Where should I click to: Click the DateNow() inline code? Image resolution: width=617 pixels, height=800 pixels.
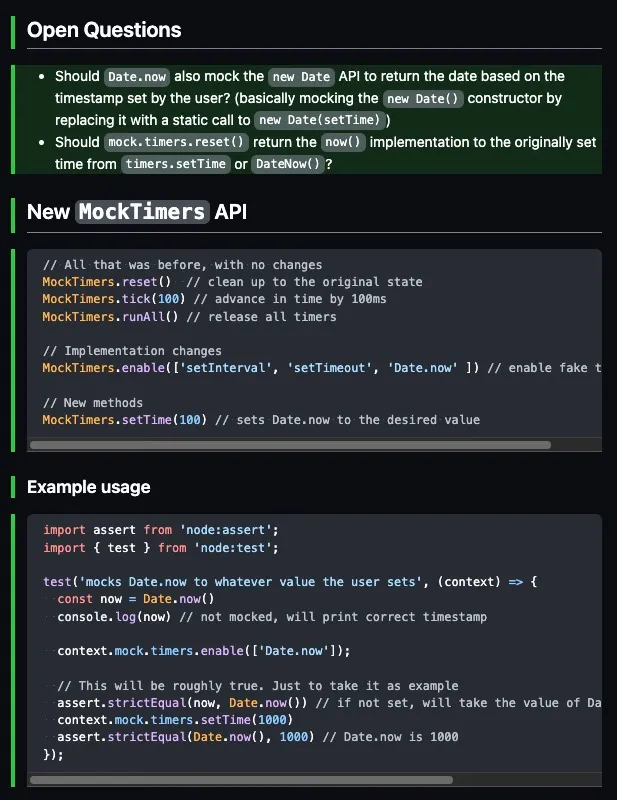pyautogui.click(x=288, y=164)
